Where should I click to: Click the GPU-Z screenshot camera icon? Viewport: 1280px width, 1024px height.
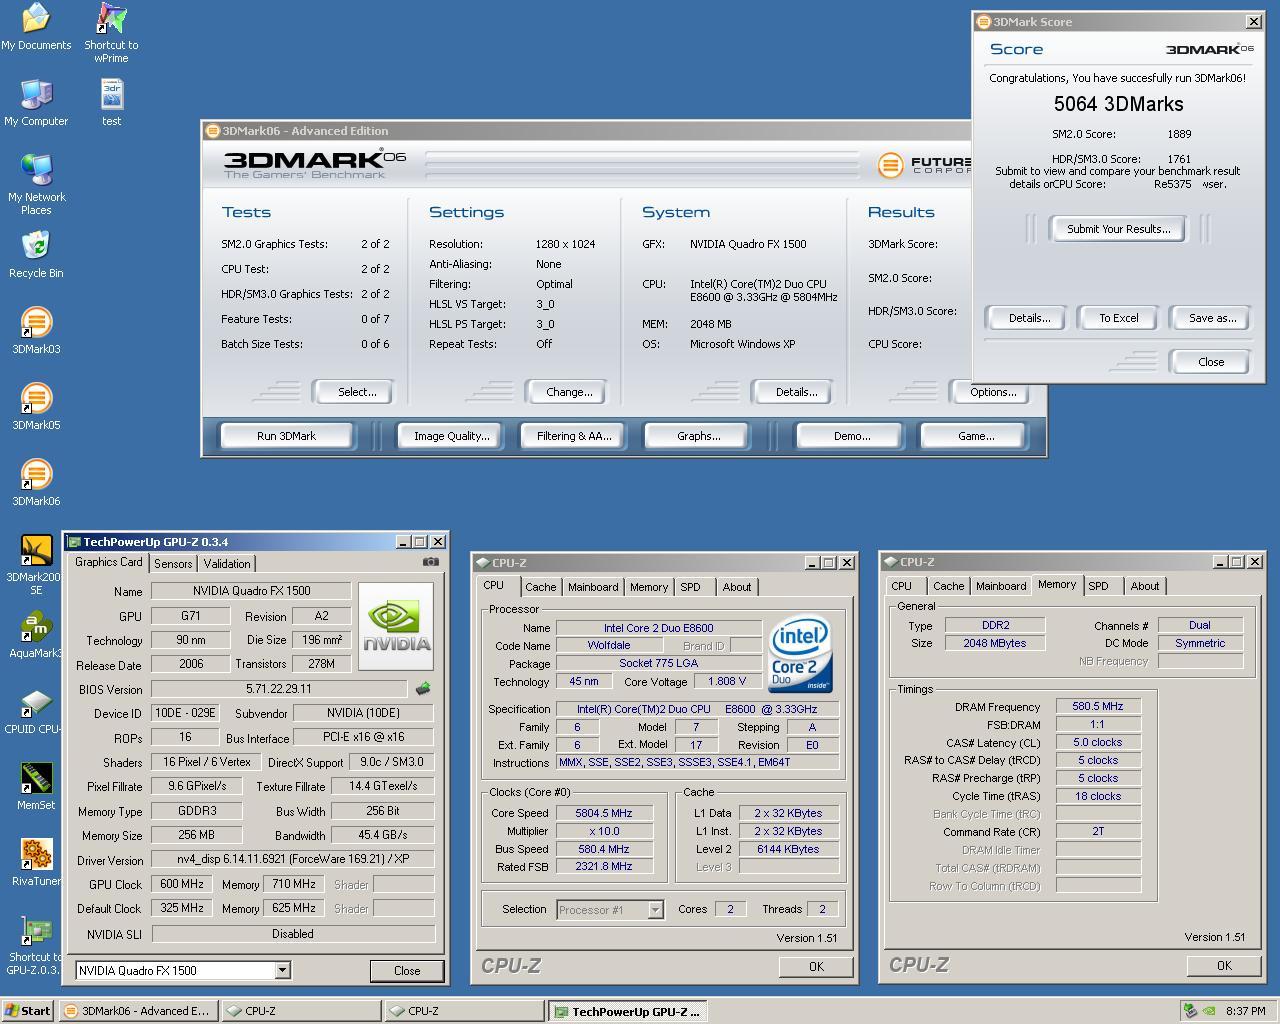click(x=431, y=562)
